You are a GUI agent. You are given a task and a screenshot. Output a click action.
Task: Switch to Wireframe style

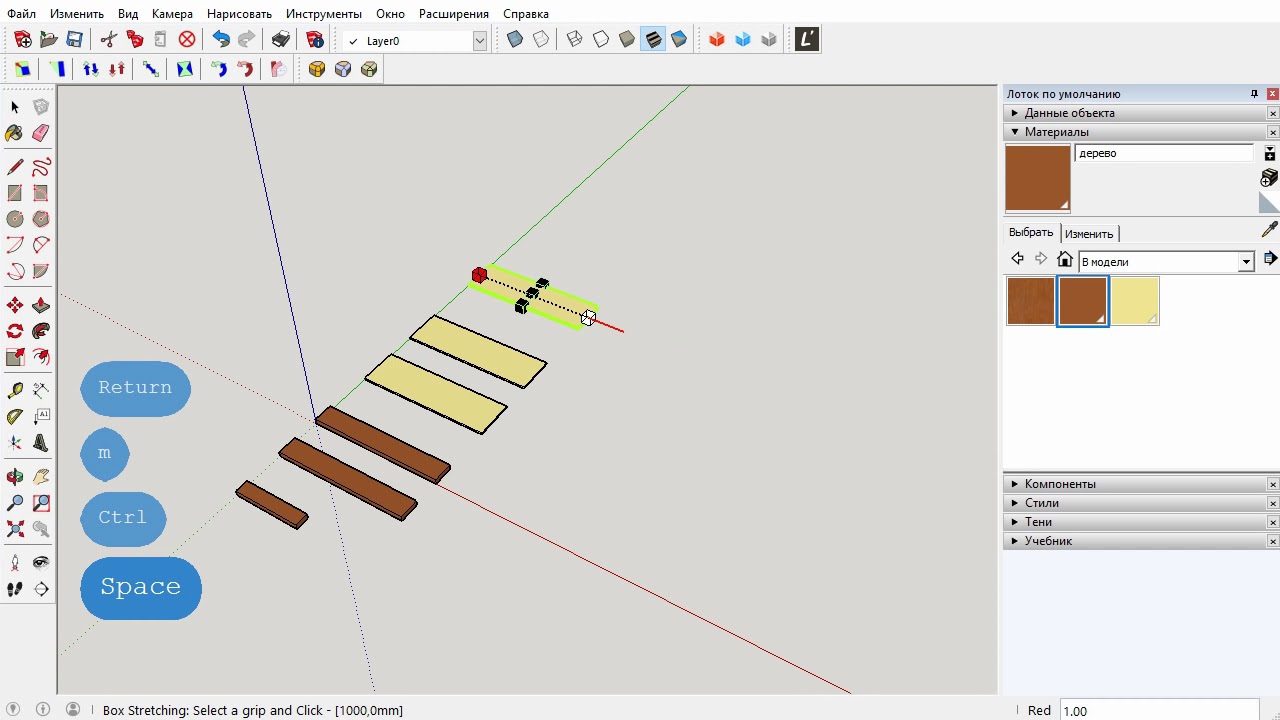(575, 40)
